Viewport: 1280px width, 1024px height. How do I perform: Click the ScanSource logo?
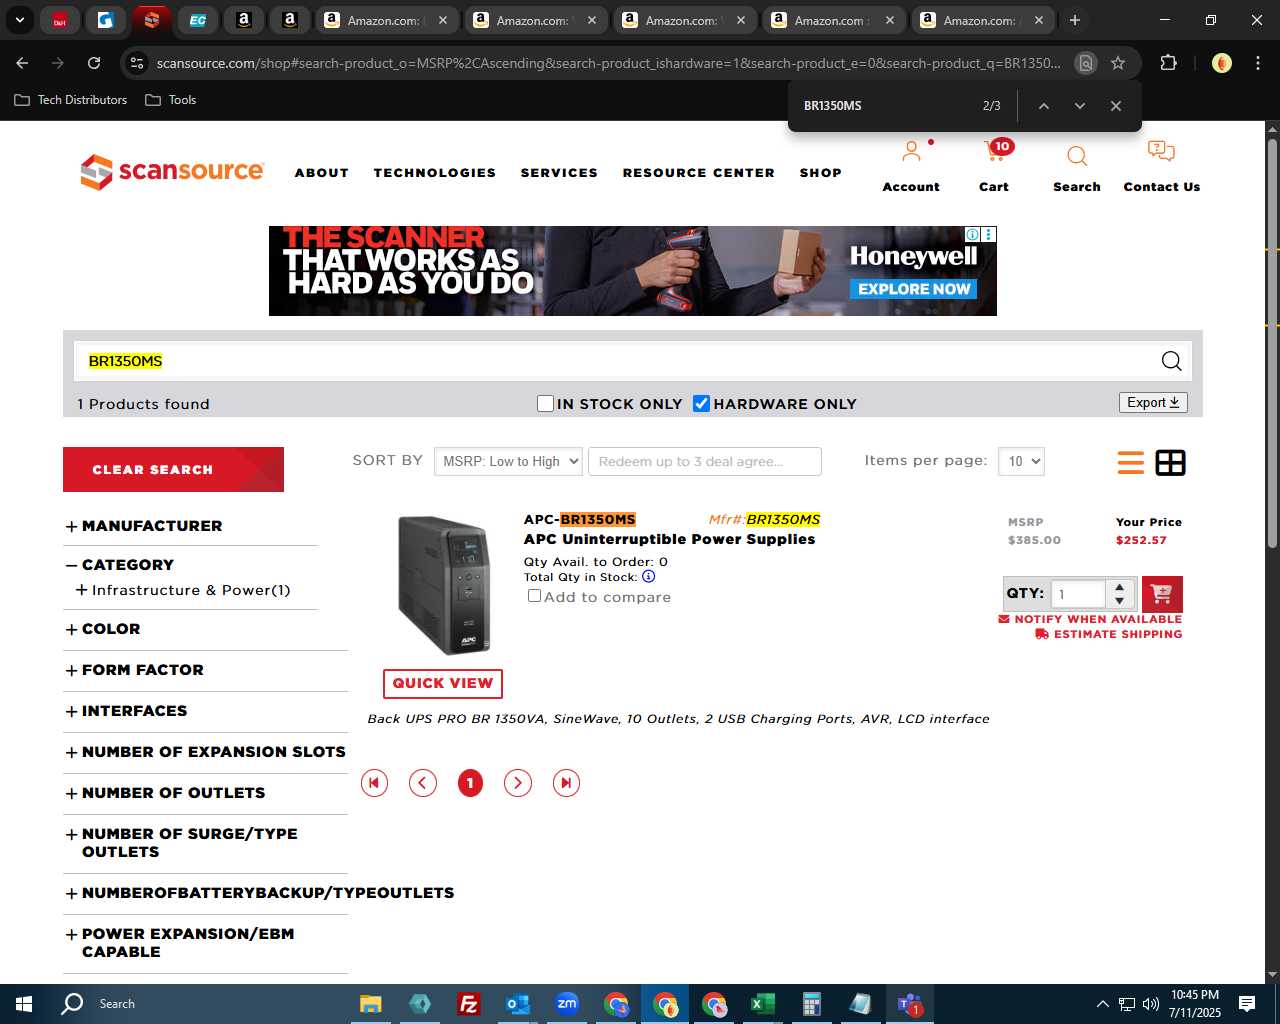pos(172,172)
